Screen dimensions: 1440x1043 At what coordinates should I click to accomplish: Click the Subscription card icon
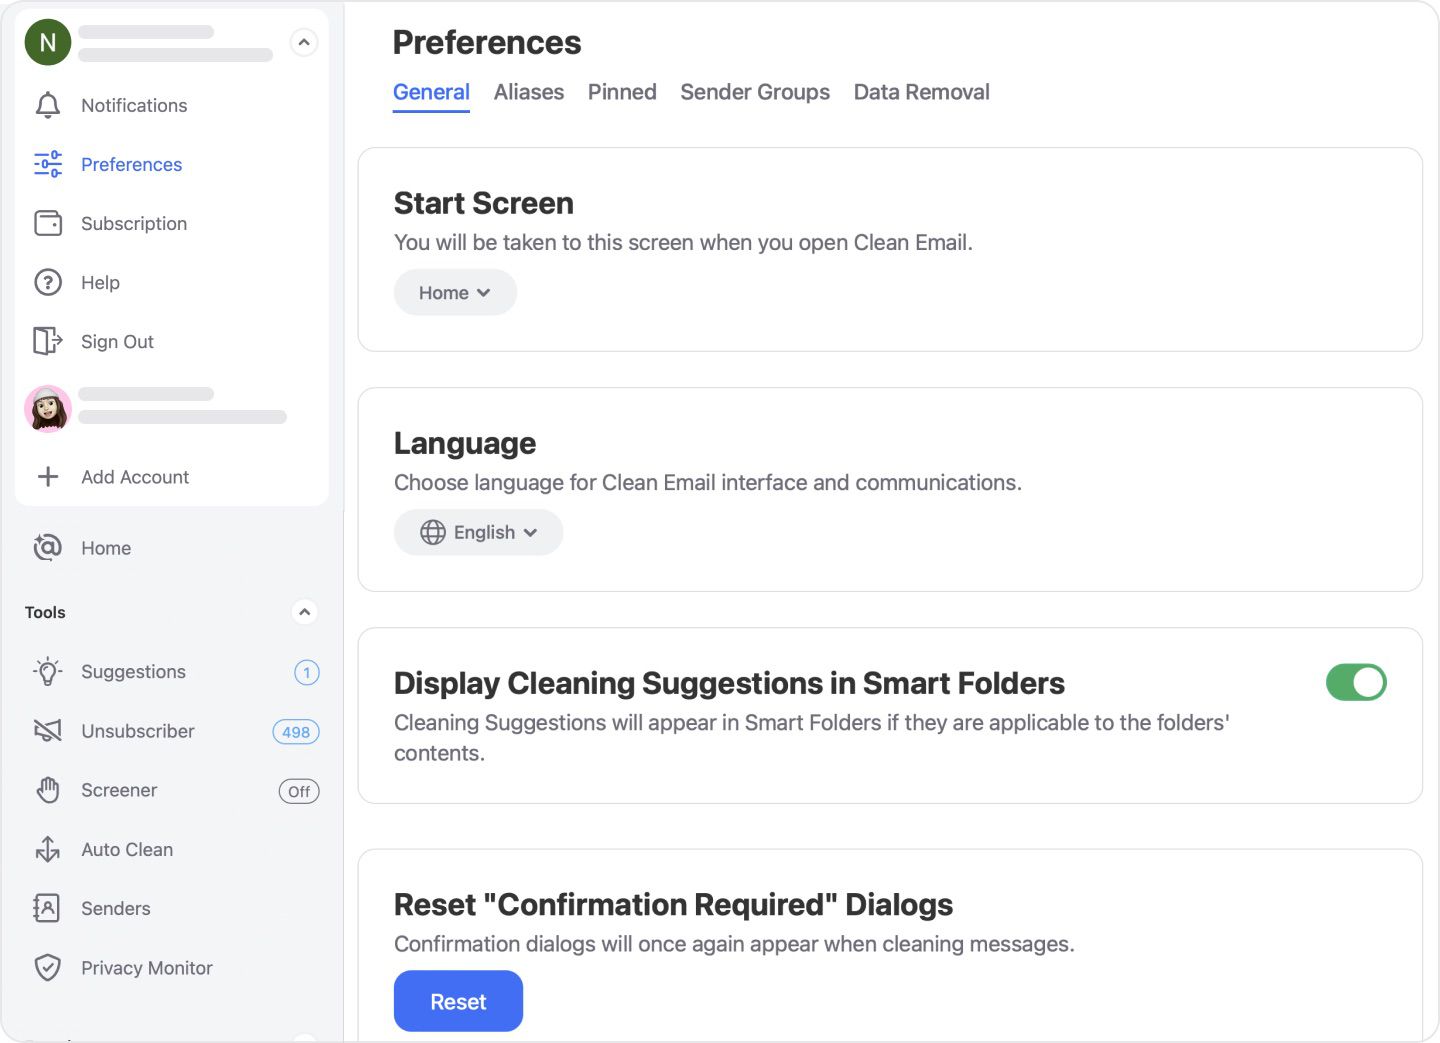pyautogui.click(x=47, y=223)
